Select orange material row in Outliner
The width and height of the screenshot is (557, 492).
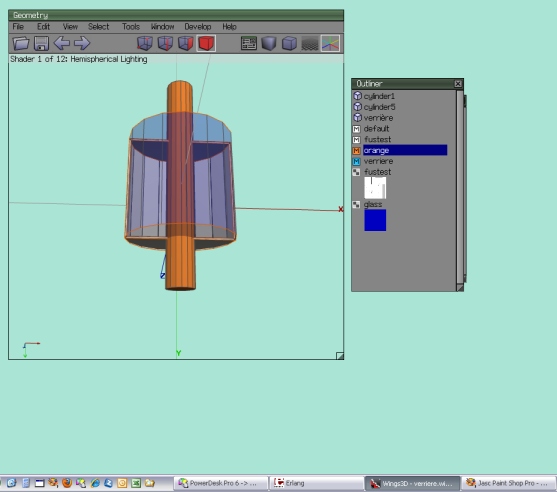click(405, 150)
